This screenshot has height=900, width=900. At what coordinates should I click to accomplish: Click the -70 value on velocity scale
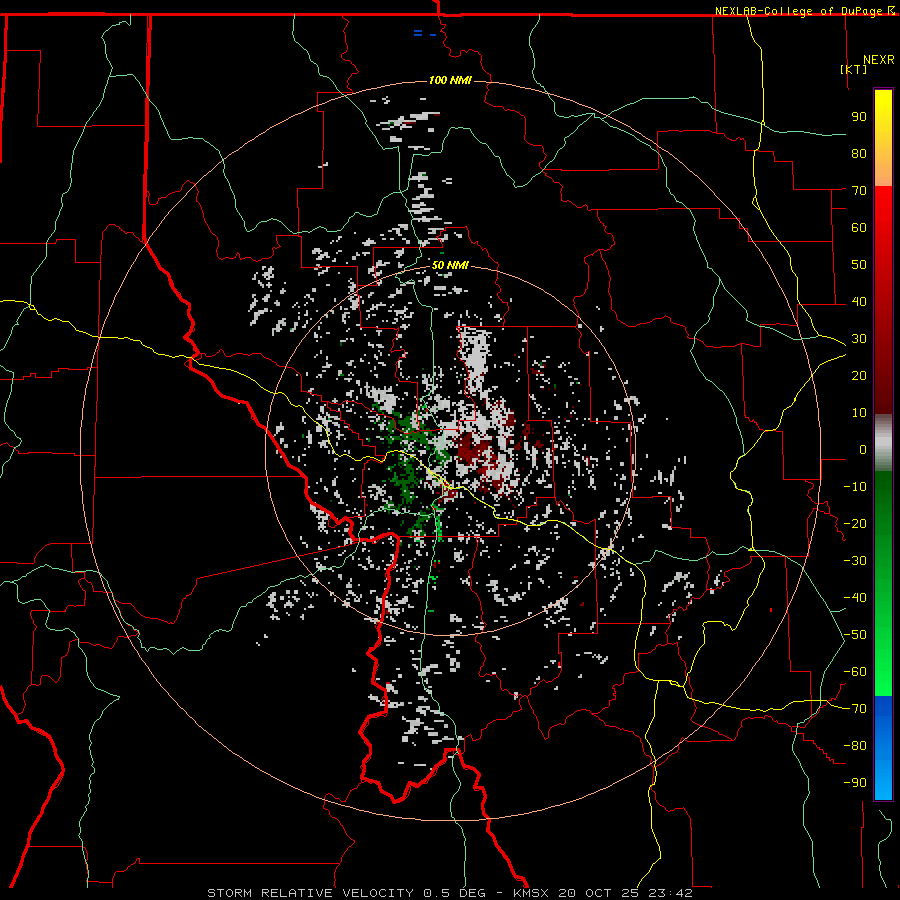[x=855, y=709]
